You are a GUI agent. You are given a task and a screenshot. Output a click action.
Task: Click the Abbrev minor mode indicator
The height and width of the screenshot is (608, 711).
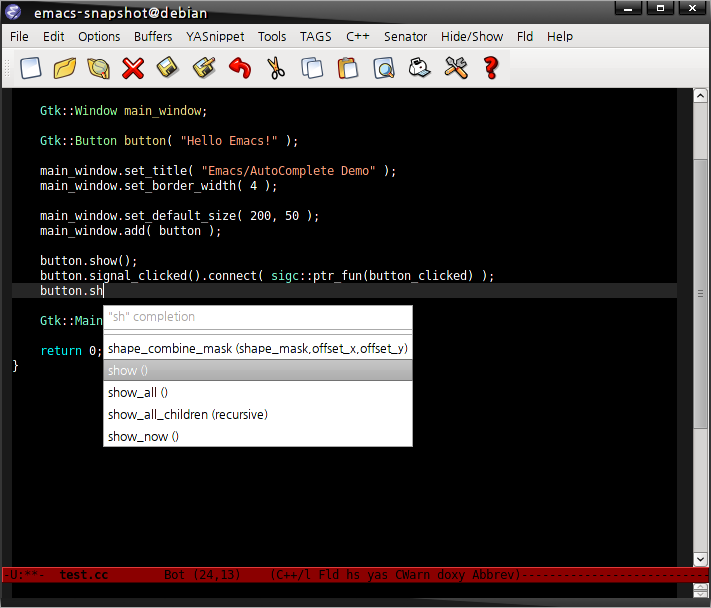tap(493, 575)
